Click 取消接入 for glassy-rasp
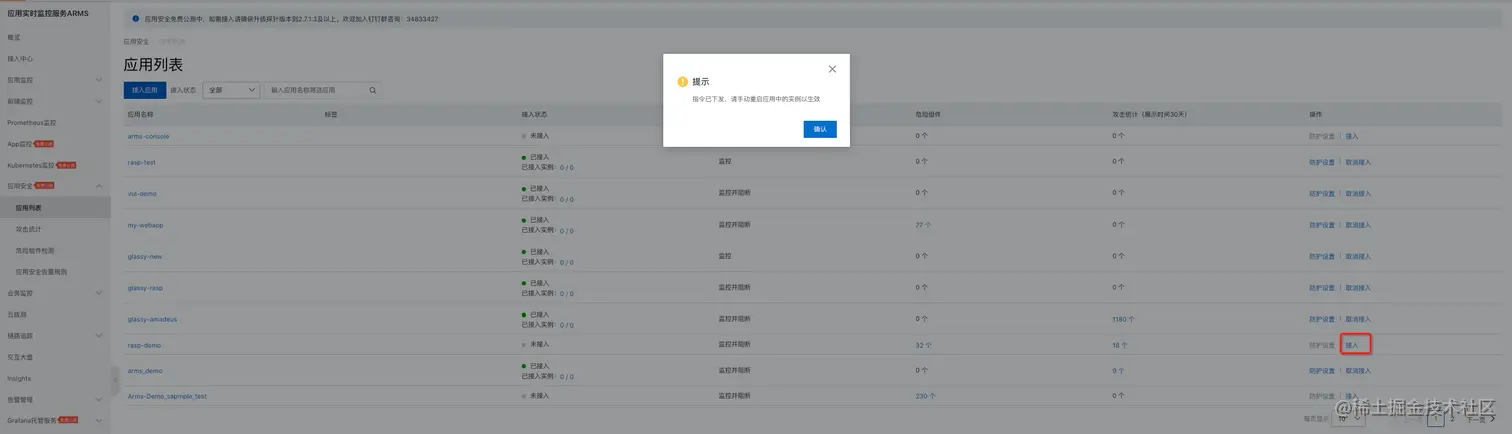1512x434 pixels. click(x=1358, y=288)
